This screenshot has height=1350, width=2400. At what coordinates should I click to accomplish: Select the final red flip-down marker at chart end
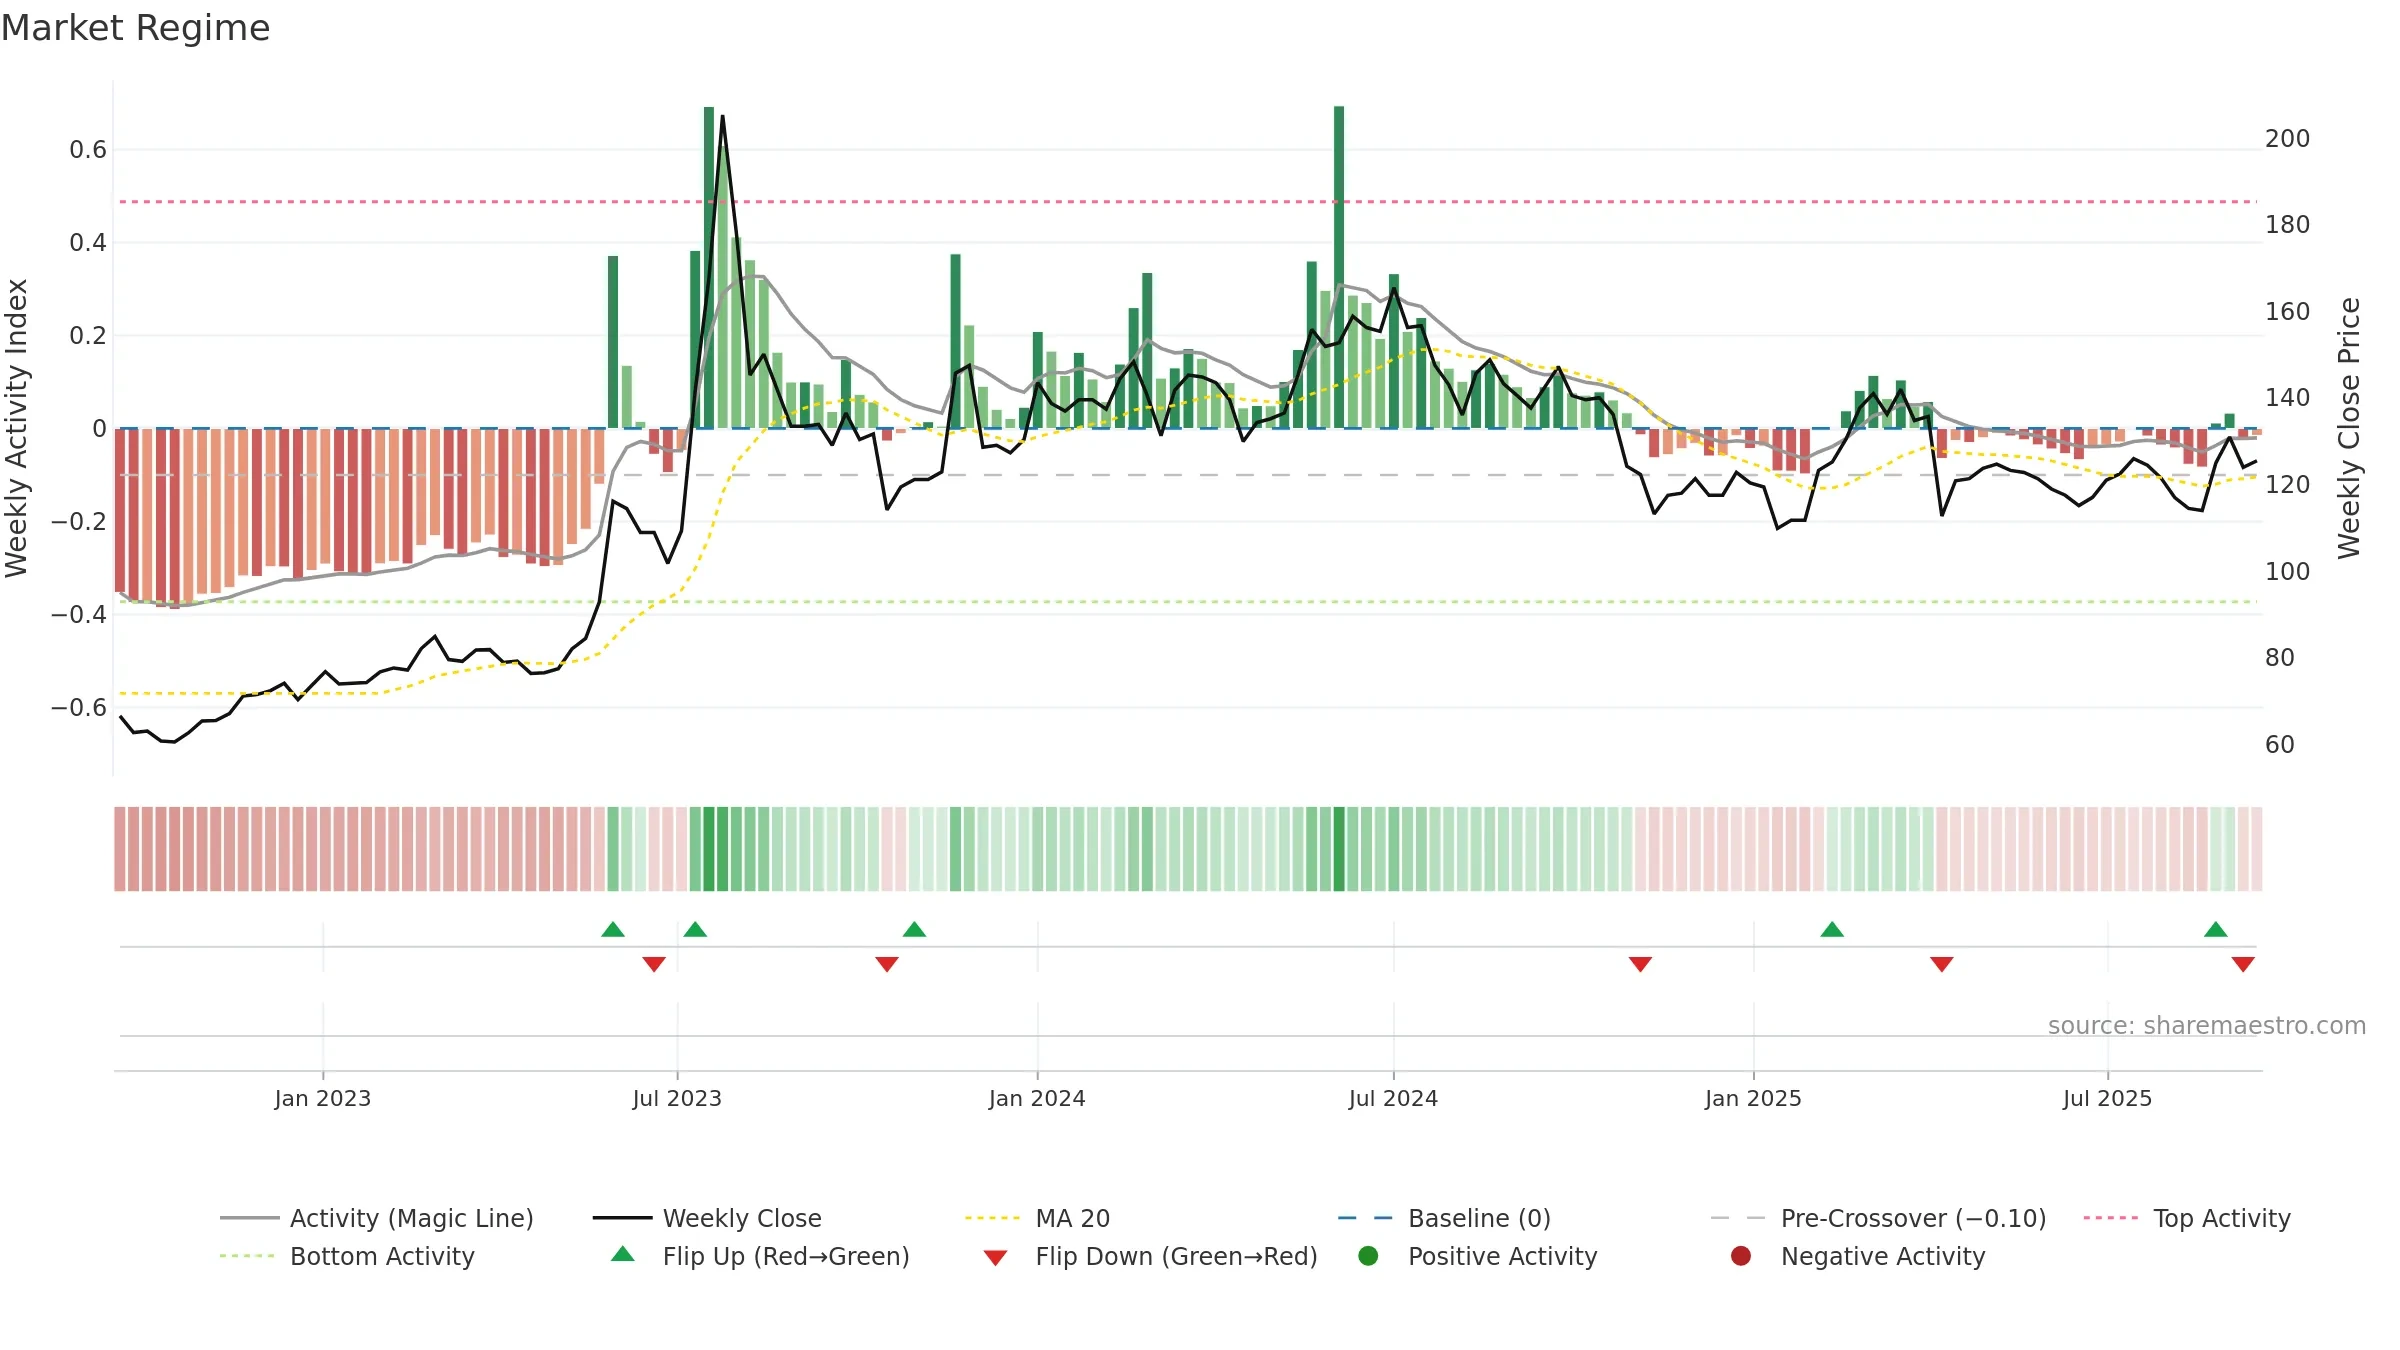click(2243, 964)
